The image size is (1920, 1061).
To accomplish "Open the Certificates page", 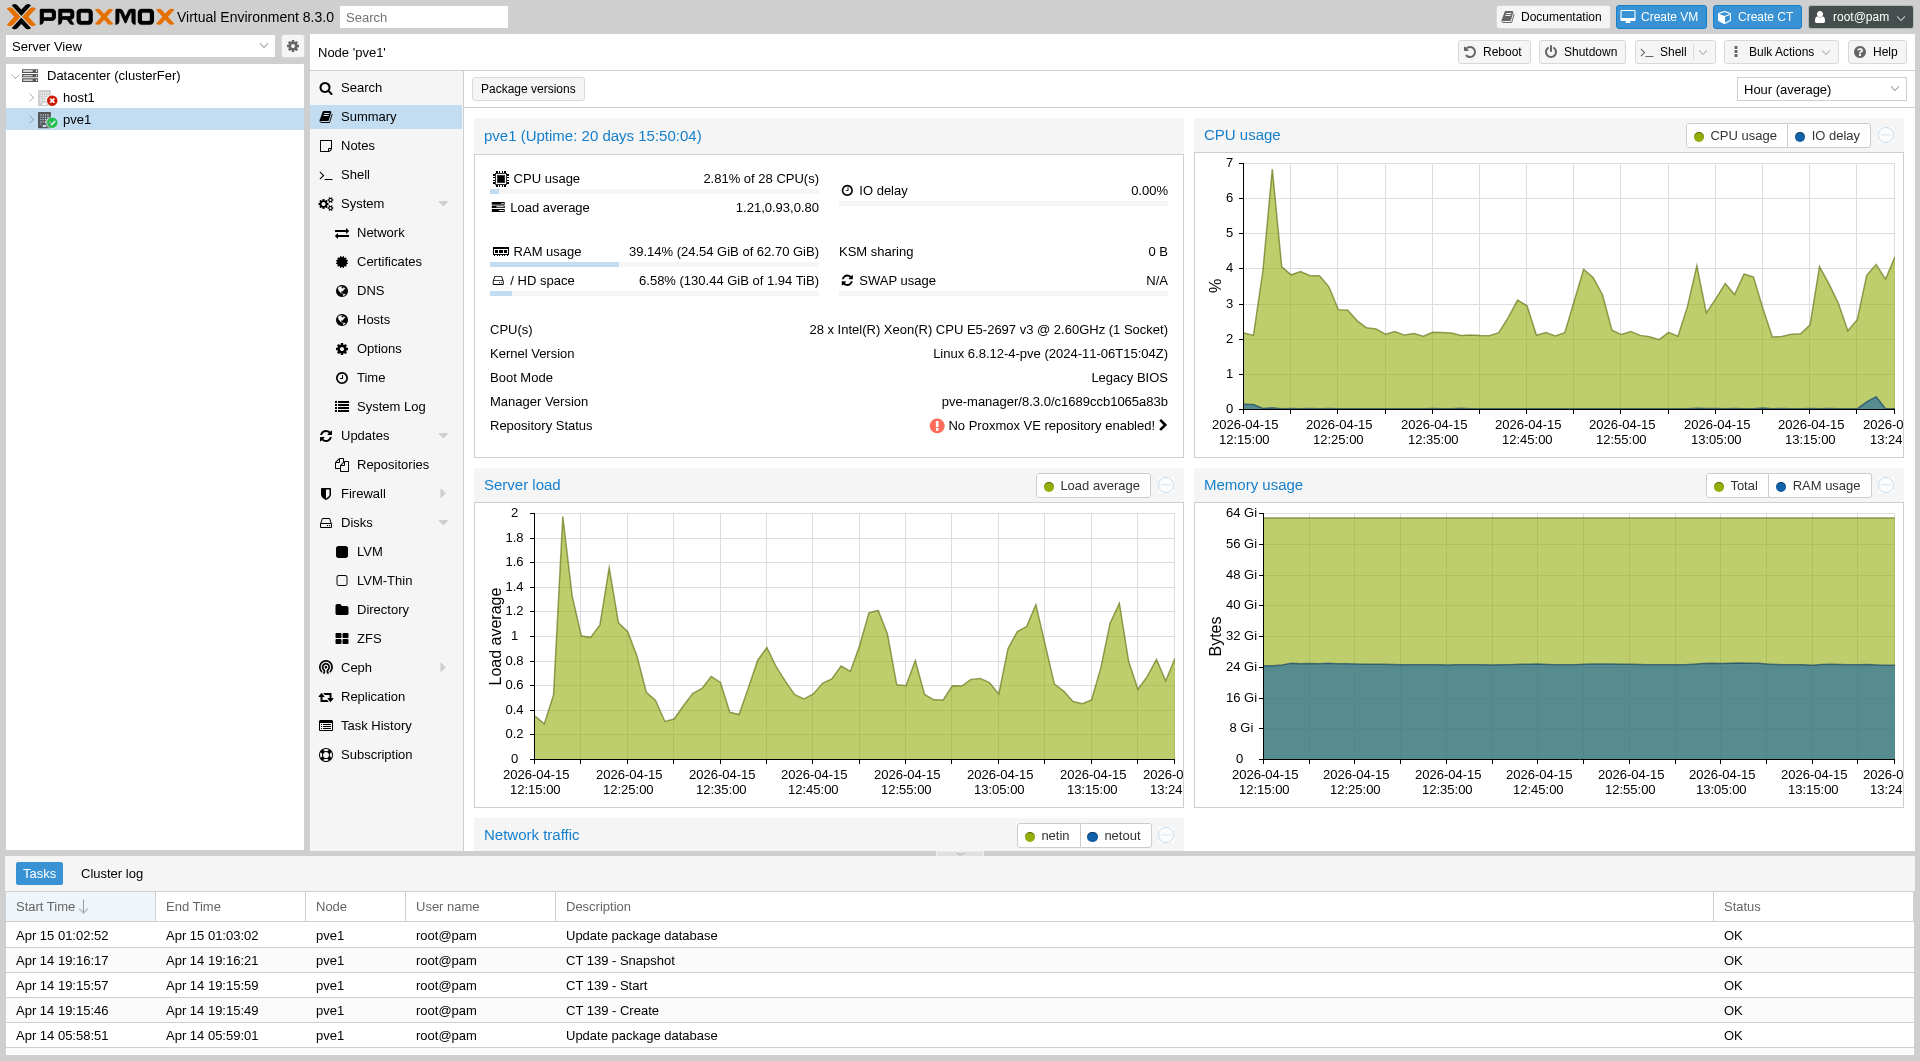I will [389, 262].
